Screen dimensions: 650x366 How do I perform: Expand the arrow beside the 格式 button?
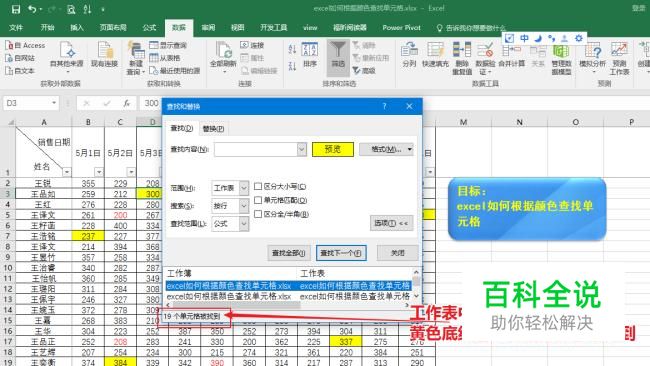pos(410,149)
